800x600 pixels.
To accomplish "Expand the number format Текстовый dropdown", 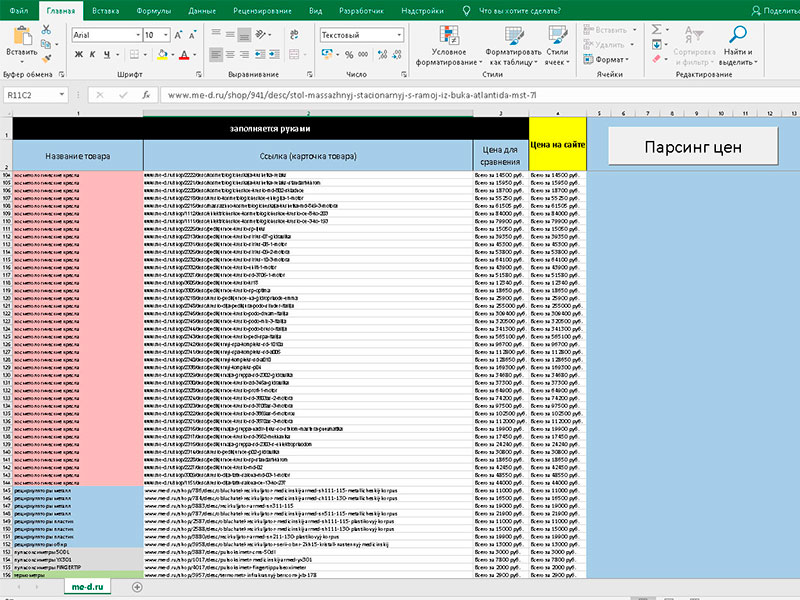I will (x=399, y=35).
